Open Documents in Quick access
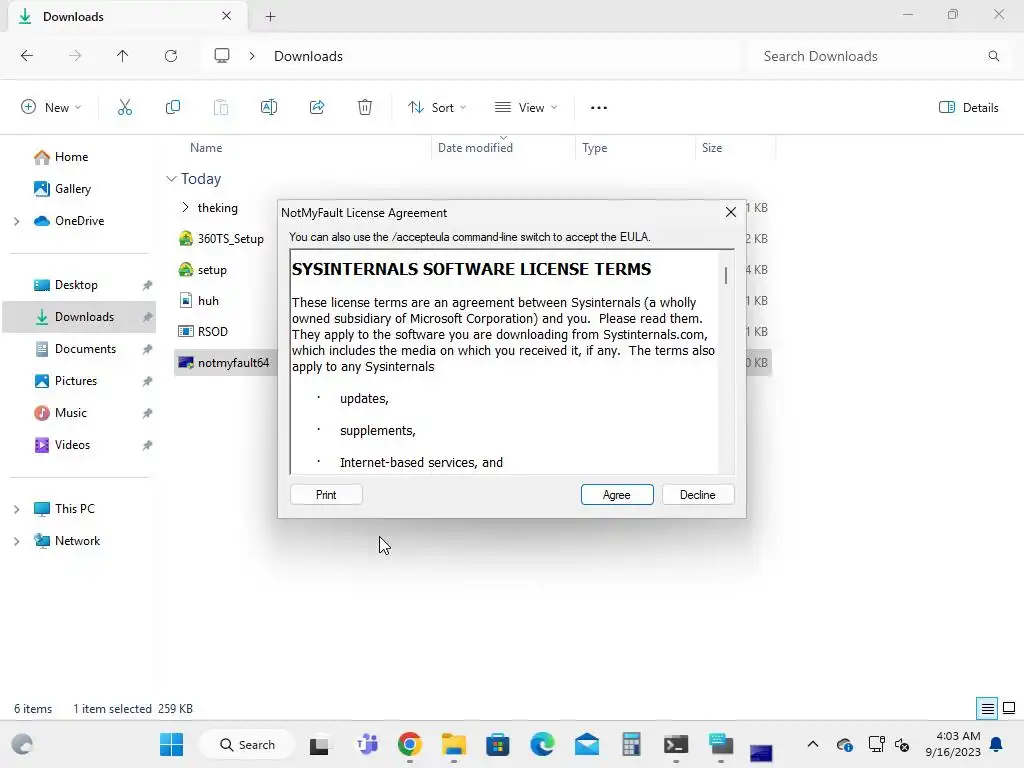 tap(85, 349)
